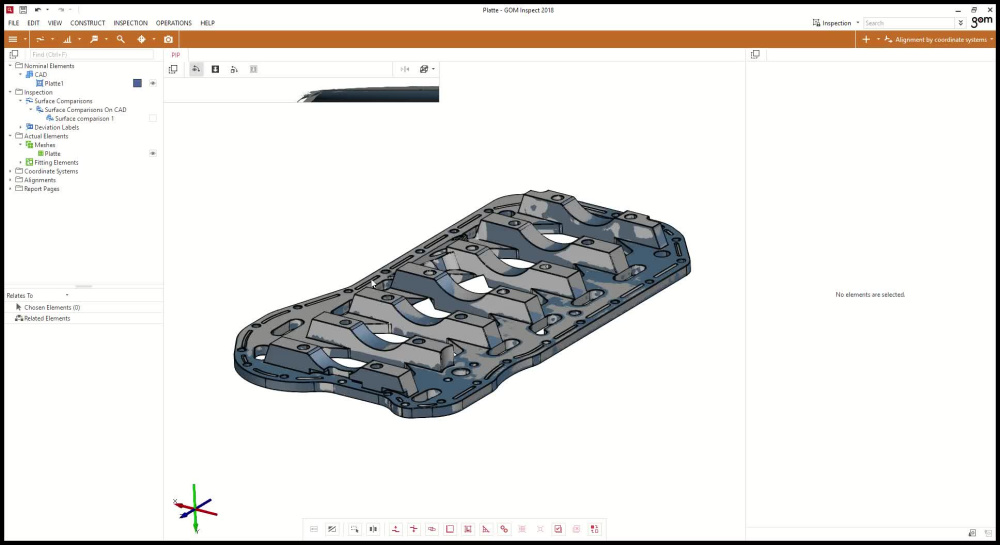Collapse the Inspection folder arrow
This screenshot has width=1000, height=545.
pyautogui.click(x=10, y=92)
